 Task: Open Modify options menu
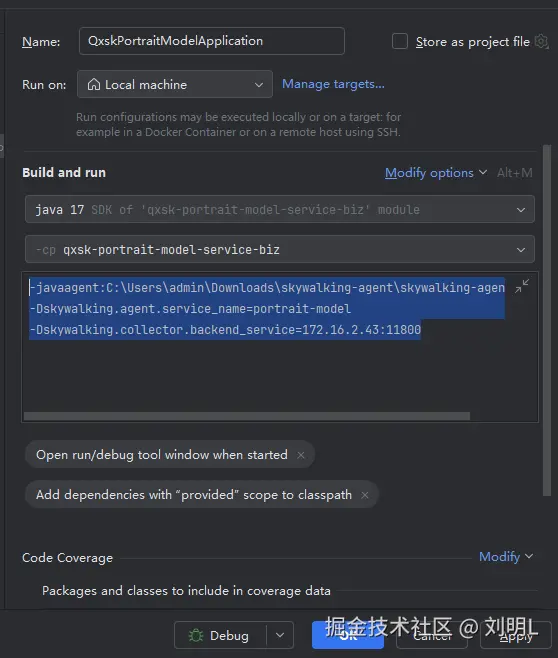[436, 173]
